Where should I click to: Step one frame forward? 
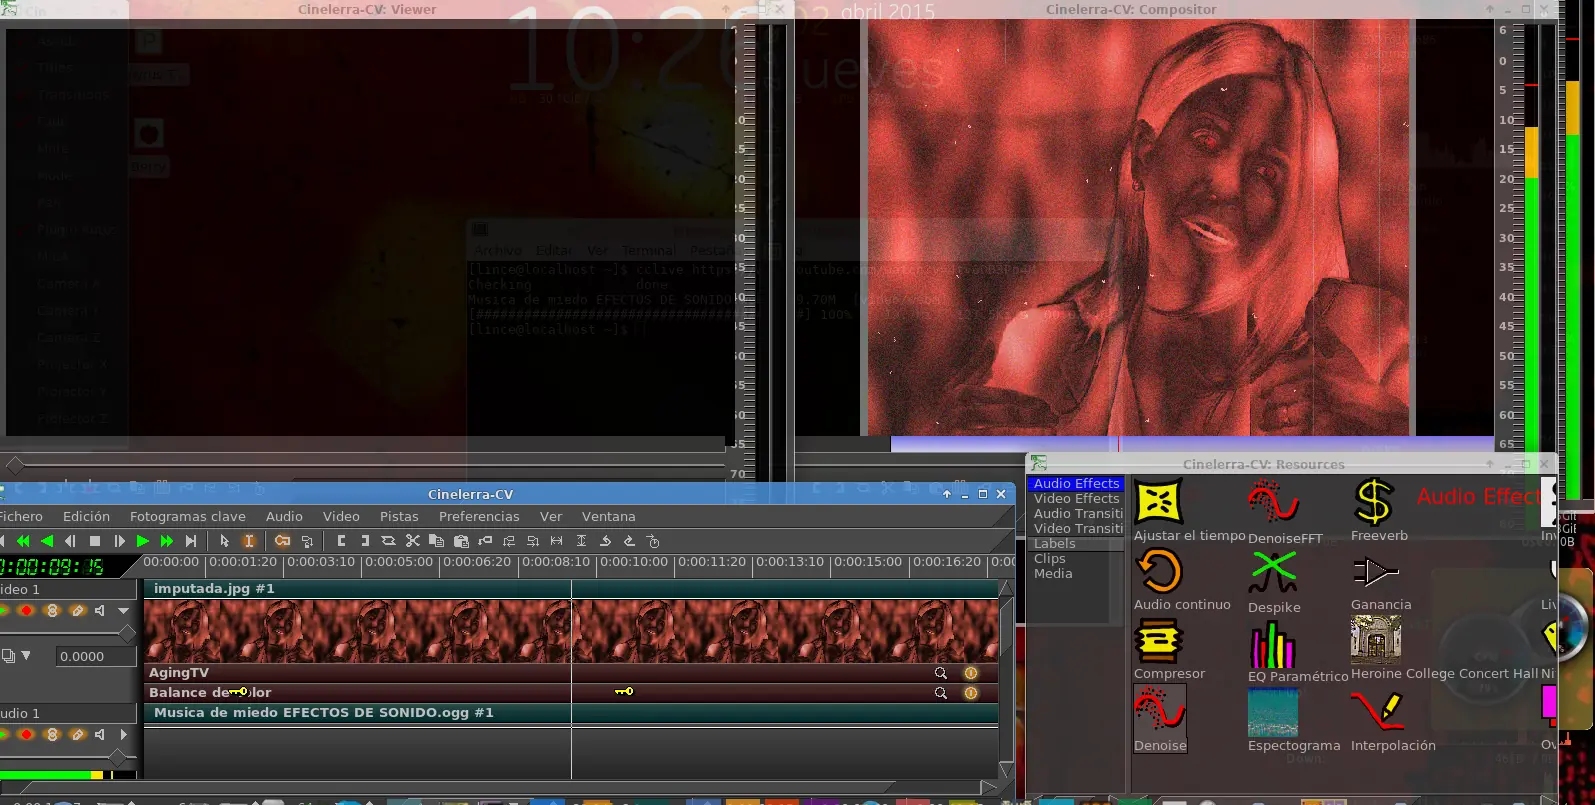[x=119, y=541]
